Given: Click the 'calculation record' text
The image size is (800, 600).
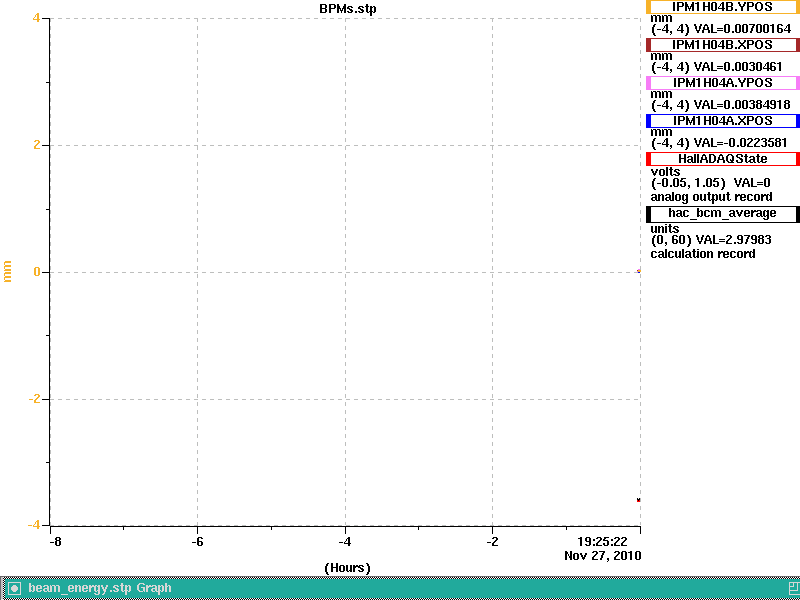Looking at the screenshot, I should click(703, 254).
